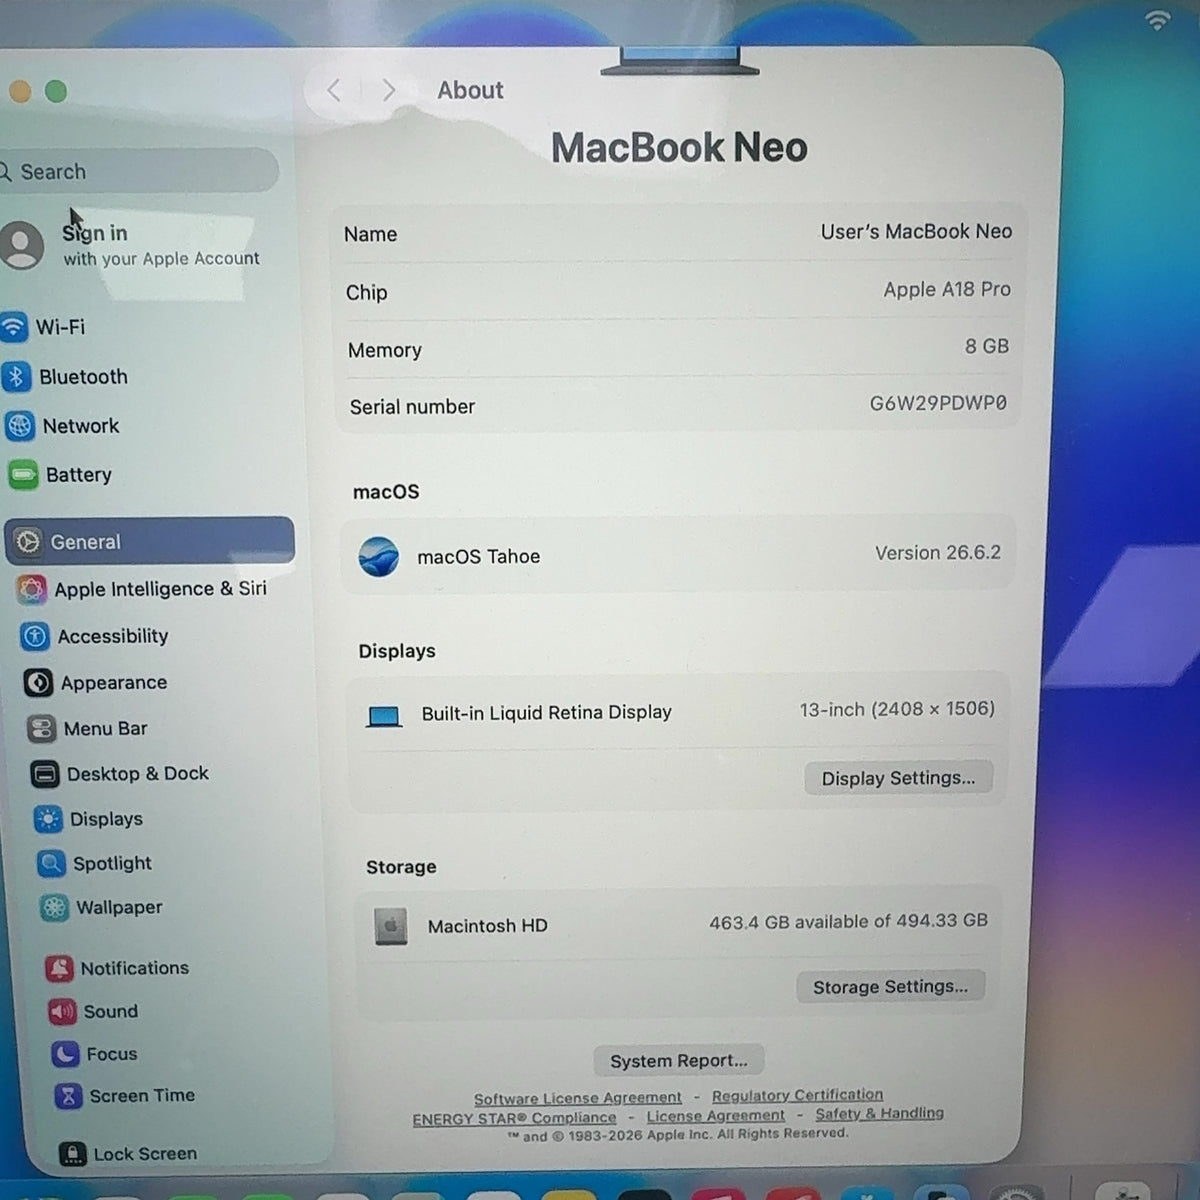Click the Wi-Fi status icon in the menu bar
The width and height of the screenshot is (1200, 1200).
click(x=1158, y=19)
